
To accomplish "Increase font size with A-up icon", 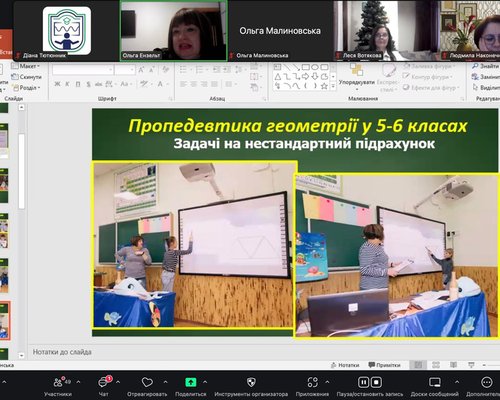I will pos(141,70).
